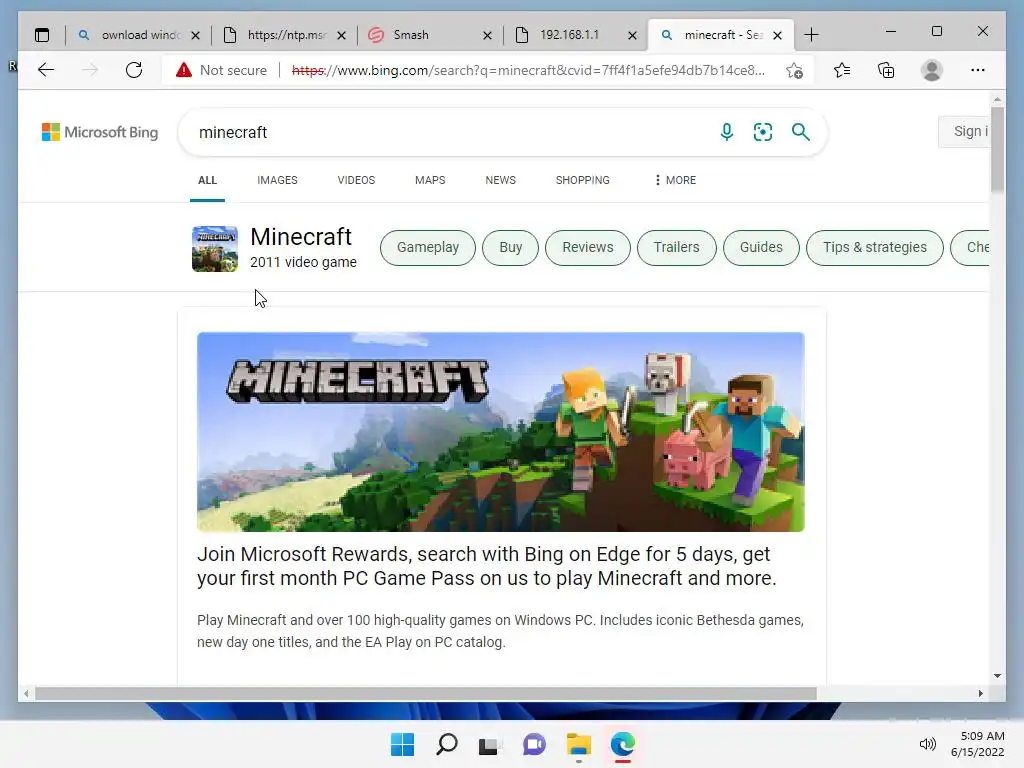Close the 192.168.1.1 tab
This screenshot has width=1024, height=768.
click(x=632, y=35)
